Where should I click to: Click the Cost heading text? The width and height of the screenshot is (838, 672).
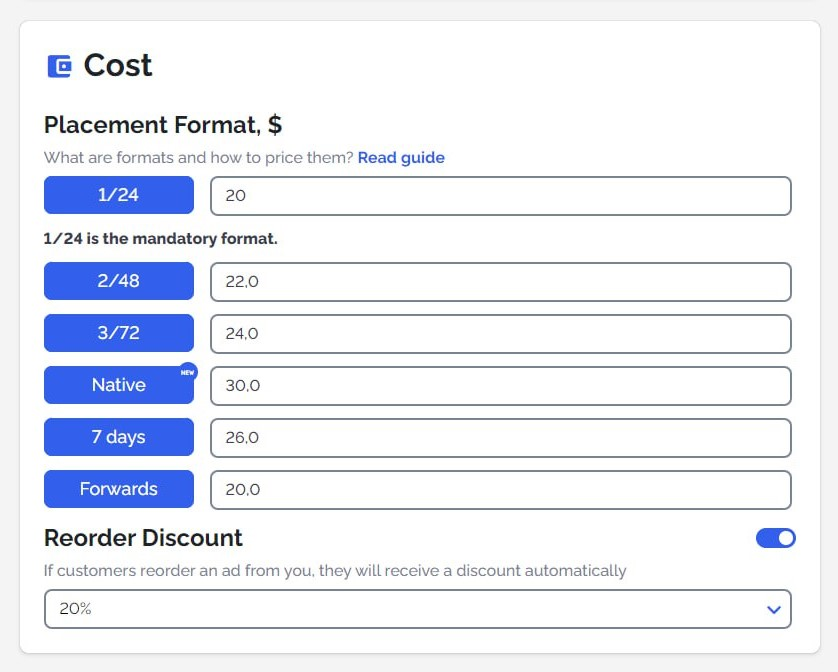[x=118, y=66]
